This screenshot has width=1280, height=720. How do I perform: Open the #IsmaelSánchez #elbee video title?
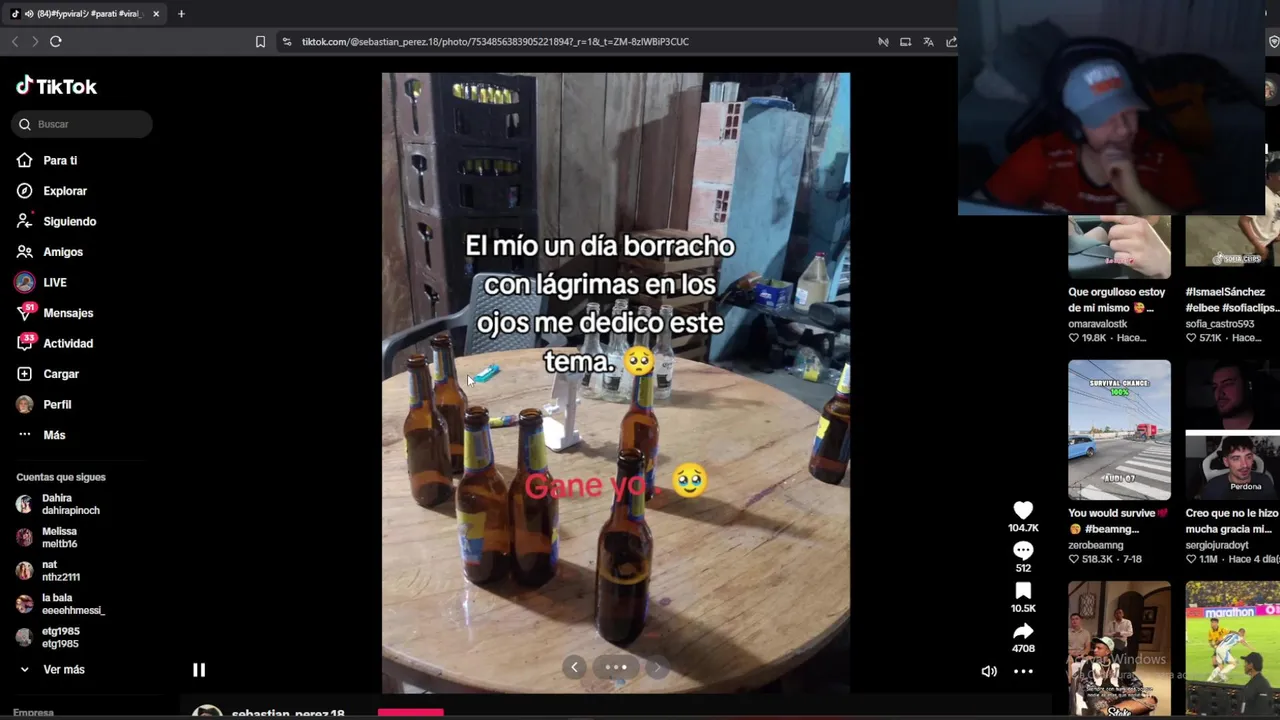[1232, 300]
